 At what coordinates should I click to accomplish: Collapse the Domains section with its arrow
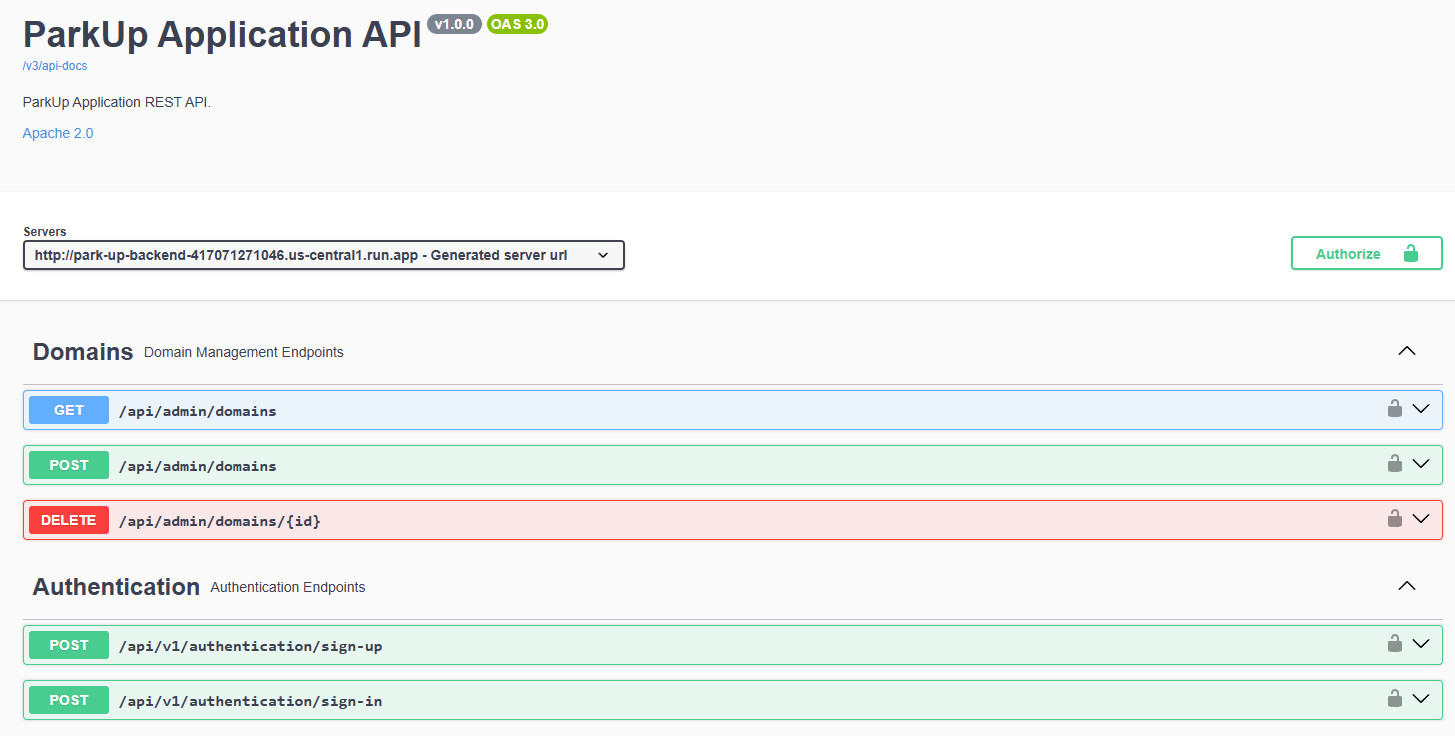coord(1407,351)
